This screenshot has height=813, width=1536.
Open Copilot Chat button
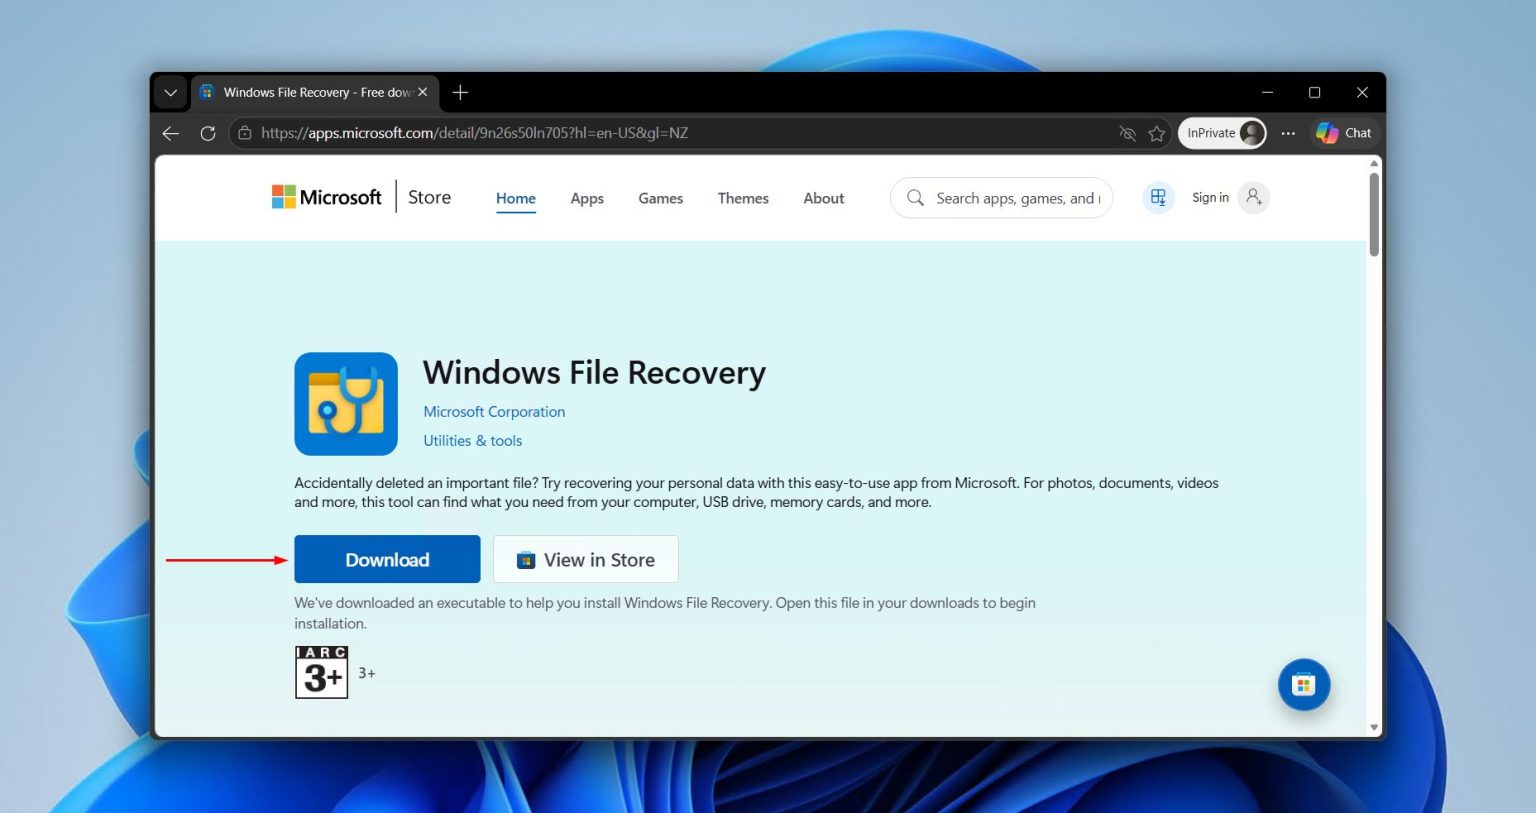(x=1344, y=133)
